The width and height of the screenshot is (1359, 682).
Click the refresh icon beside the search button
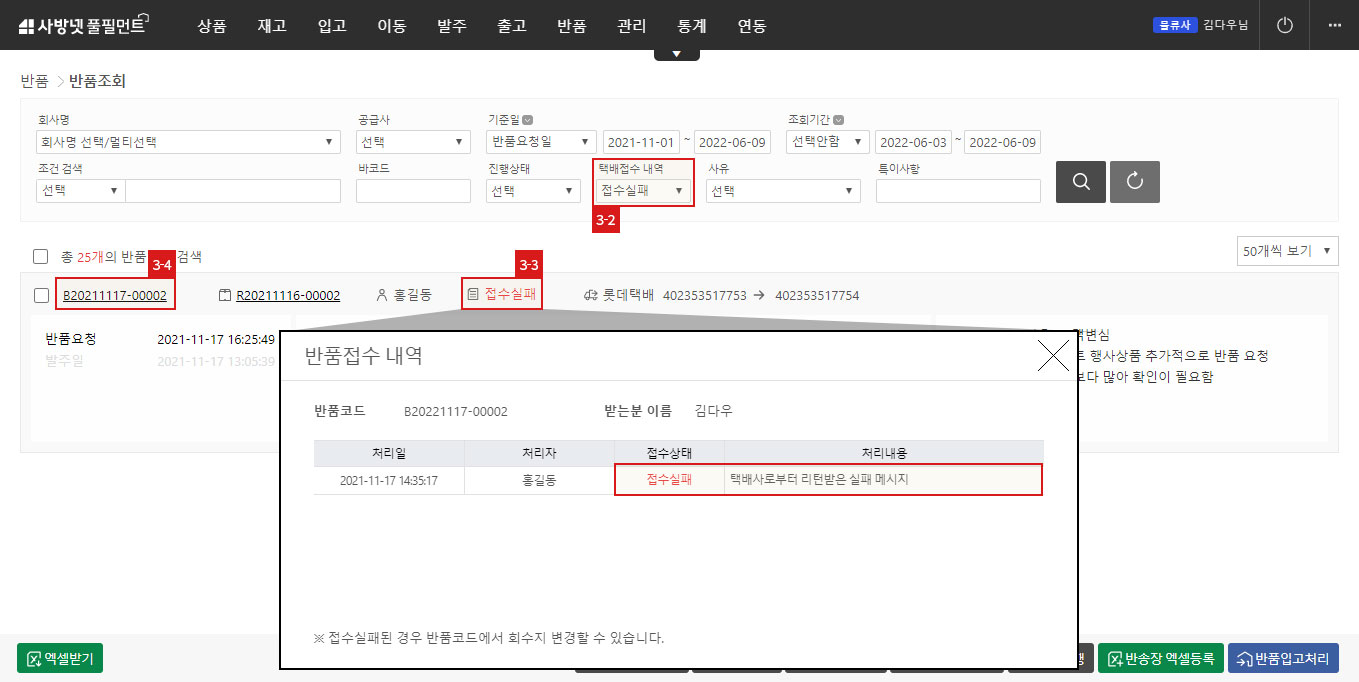pos(1134,181)
